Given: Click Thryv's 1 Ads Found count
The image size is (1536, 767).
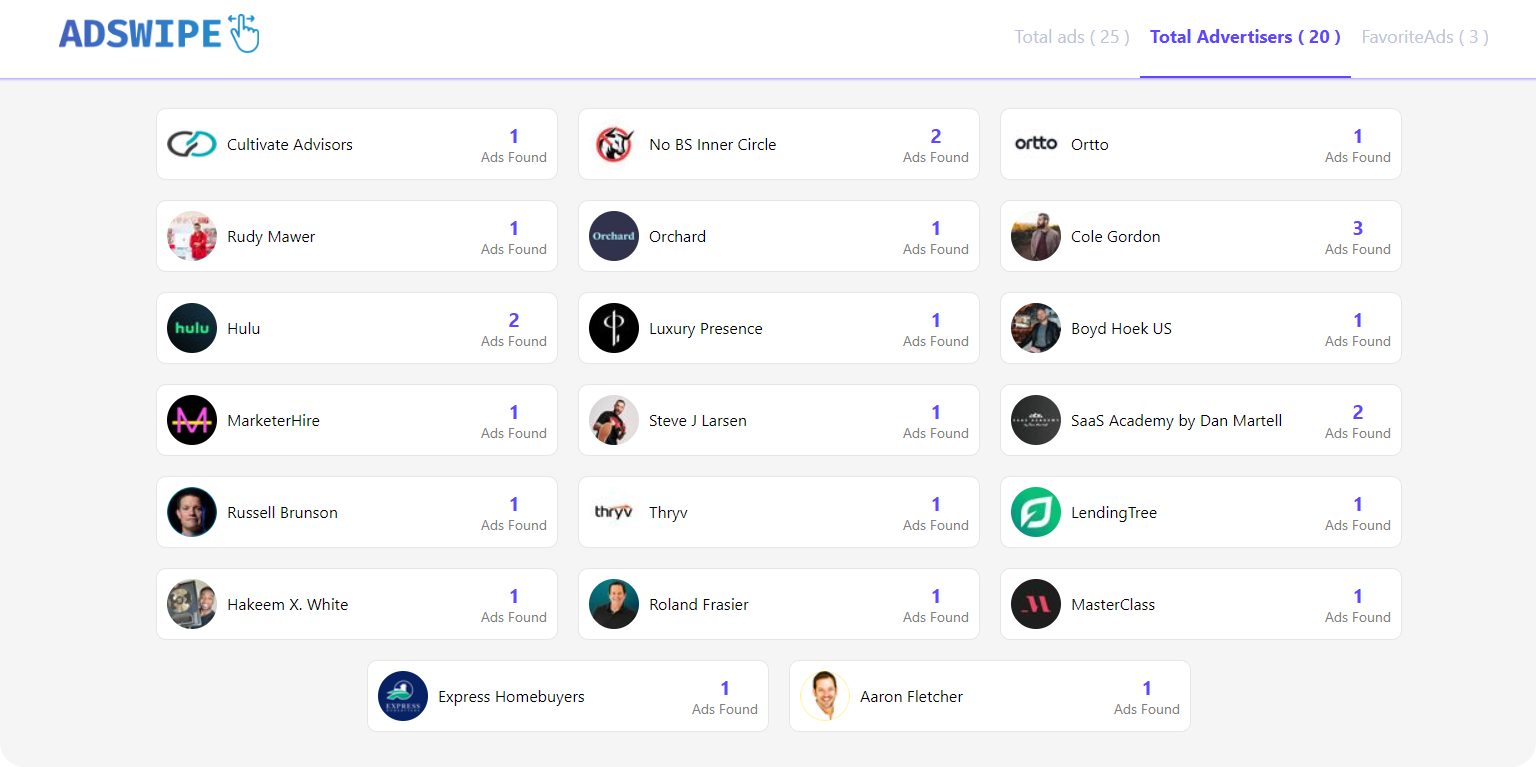Looking at the screenshot, I should pos(936,514).
